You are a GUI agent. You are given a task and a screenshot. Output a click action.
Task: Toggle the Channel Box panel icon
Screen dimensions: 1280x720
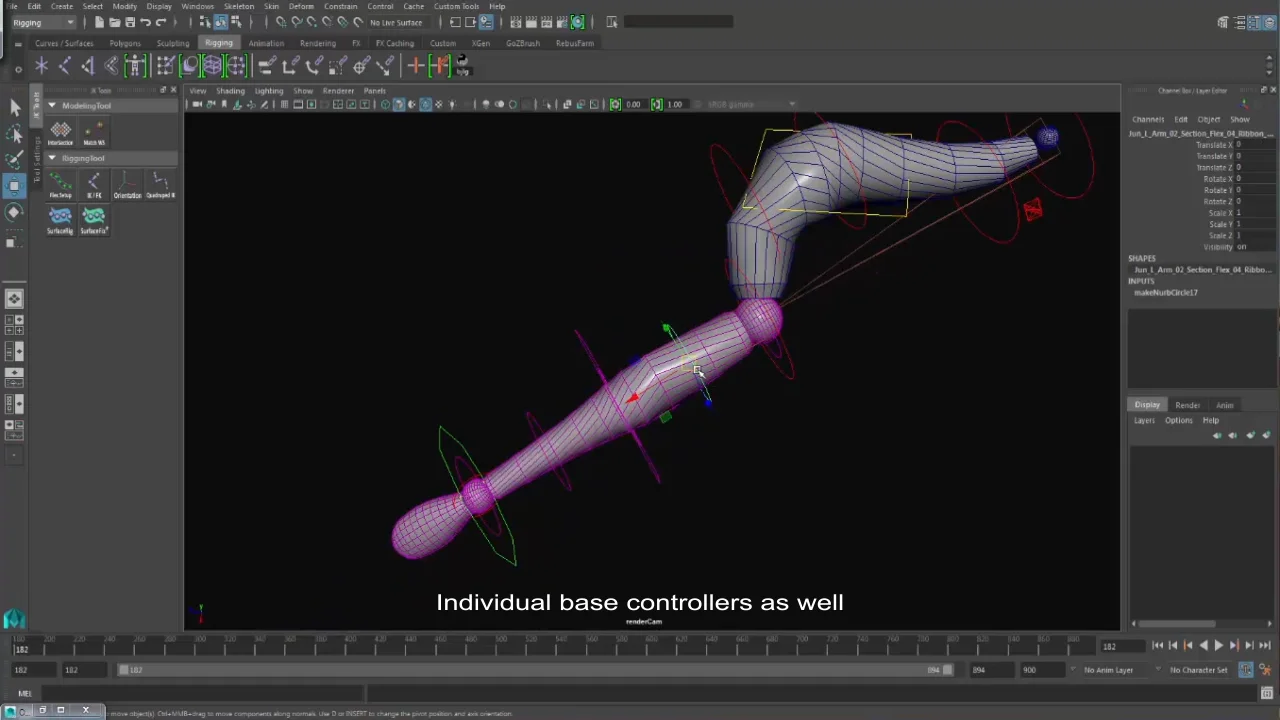click(1270, 22)
